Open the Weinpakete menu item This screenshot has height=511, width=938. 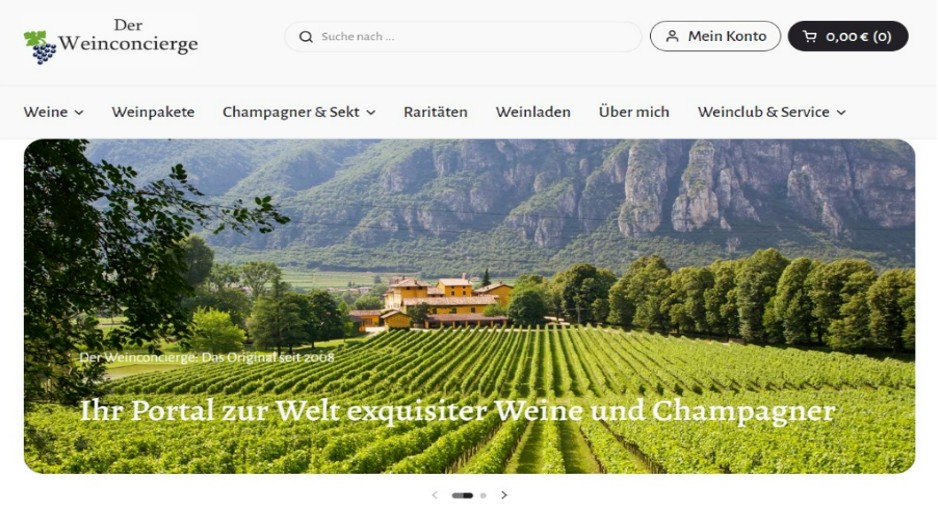click(153, 112)
